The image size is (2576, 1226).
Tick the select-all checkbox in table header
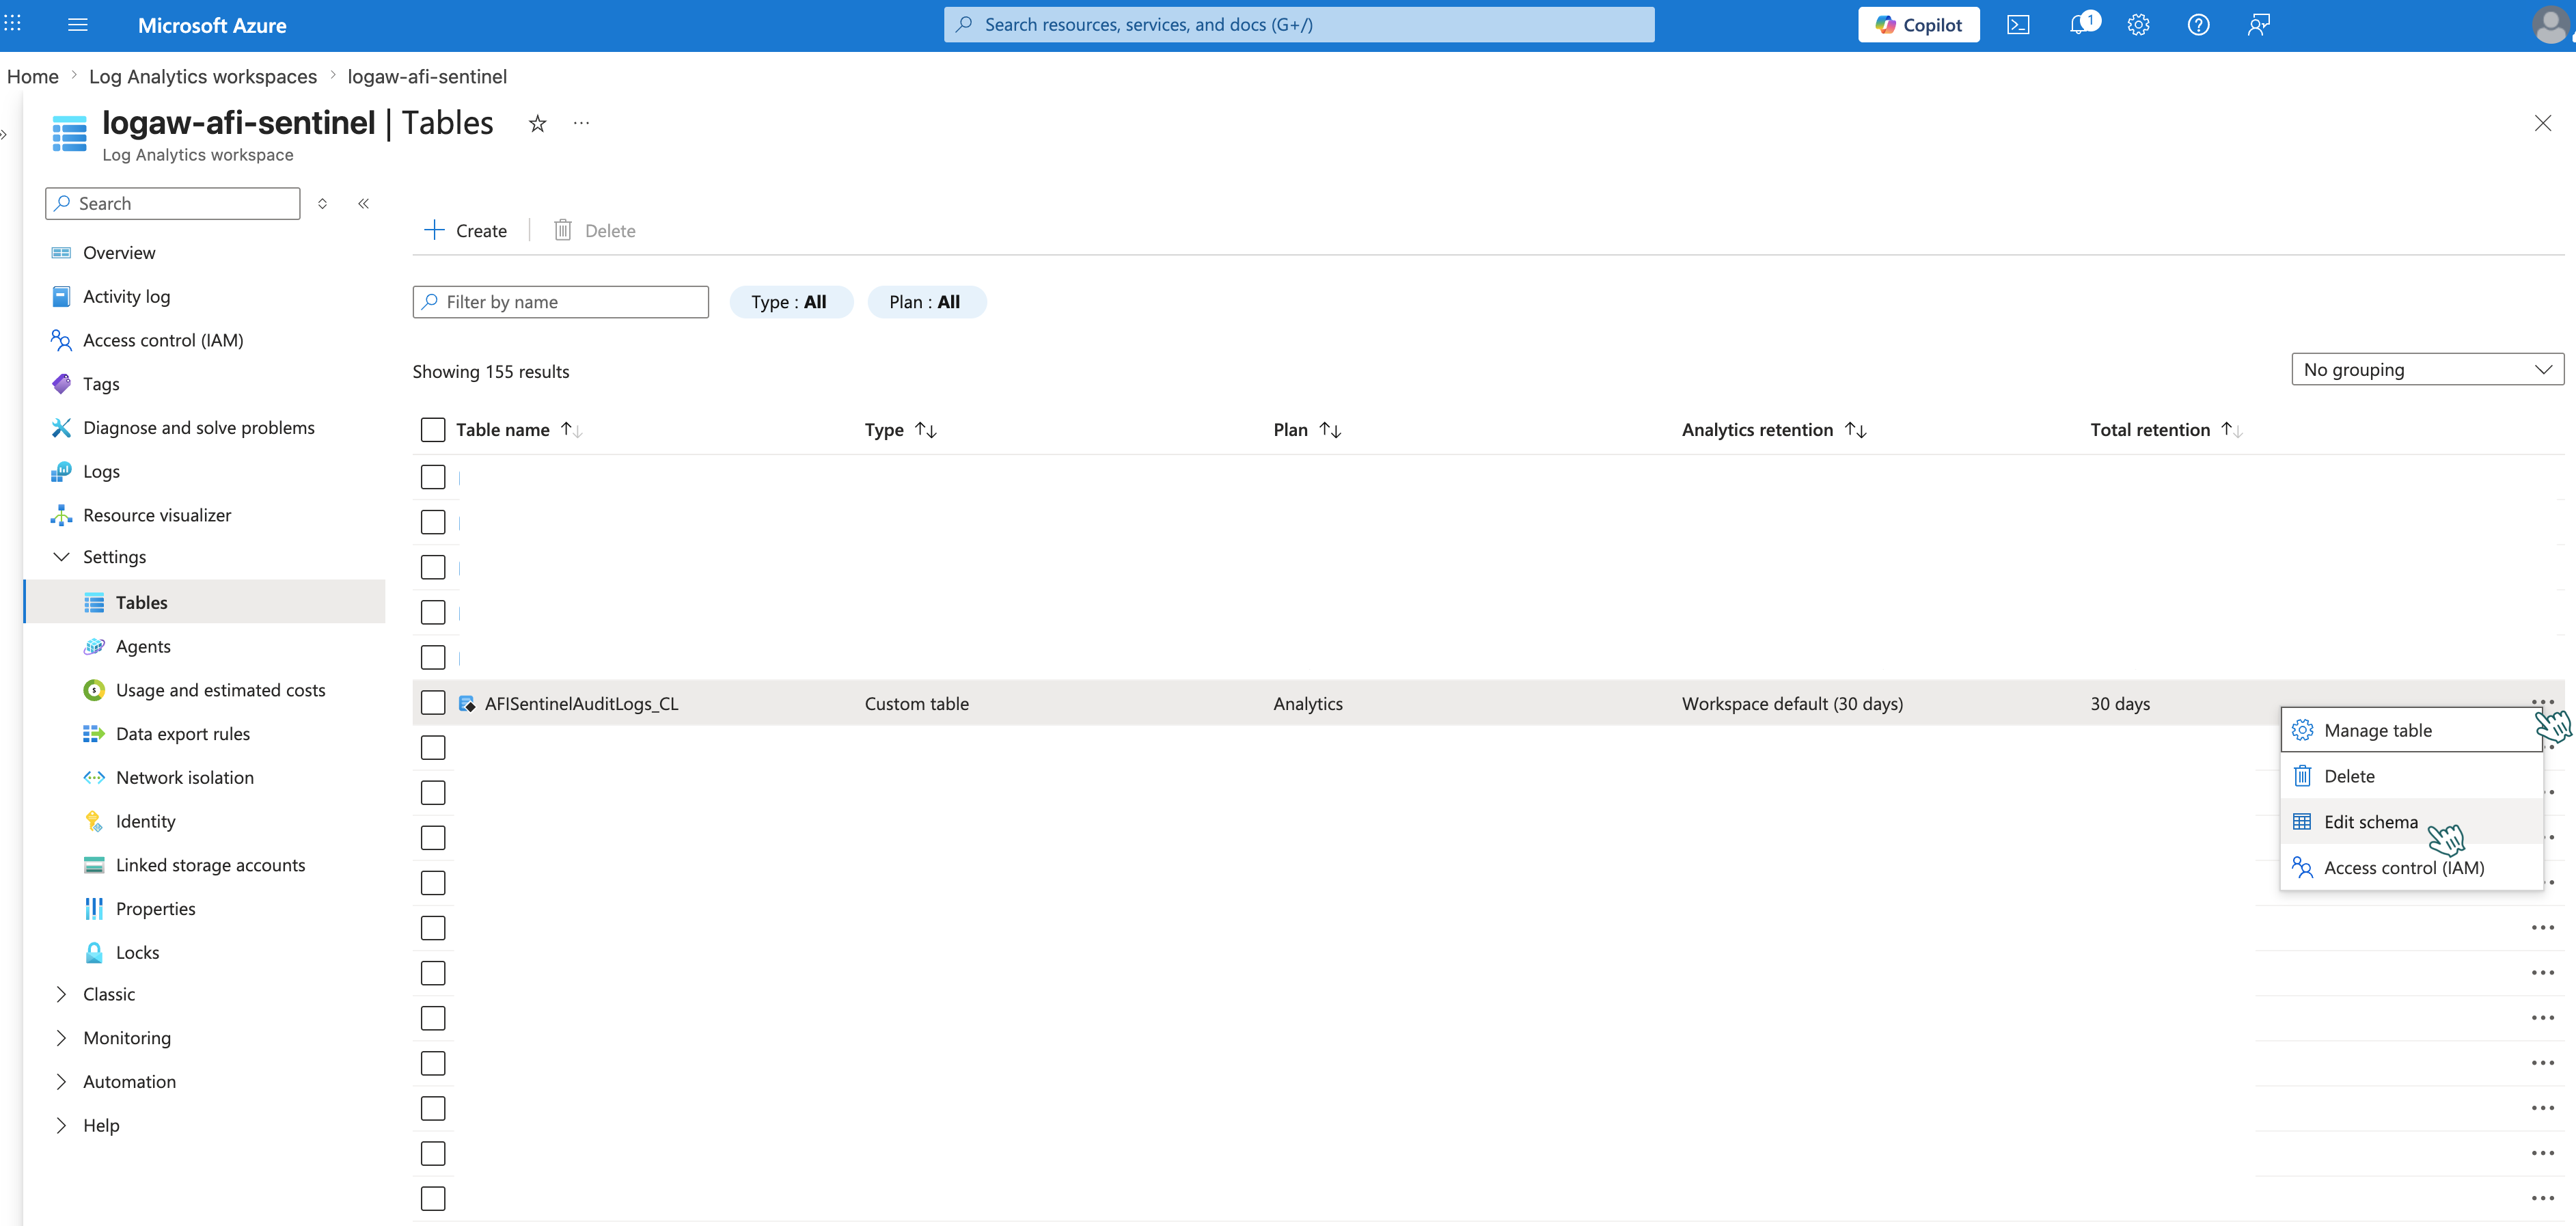click(433, 430)
